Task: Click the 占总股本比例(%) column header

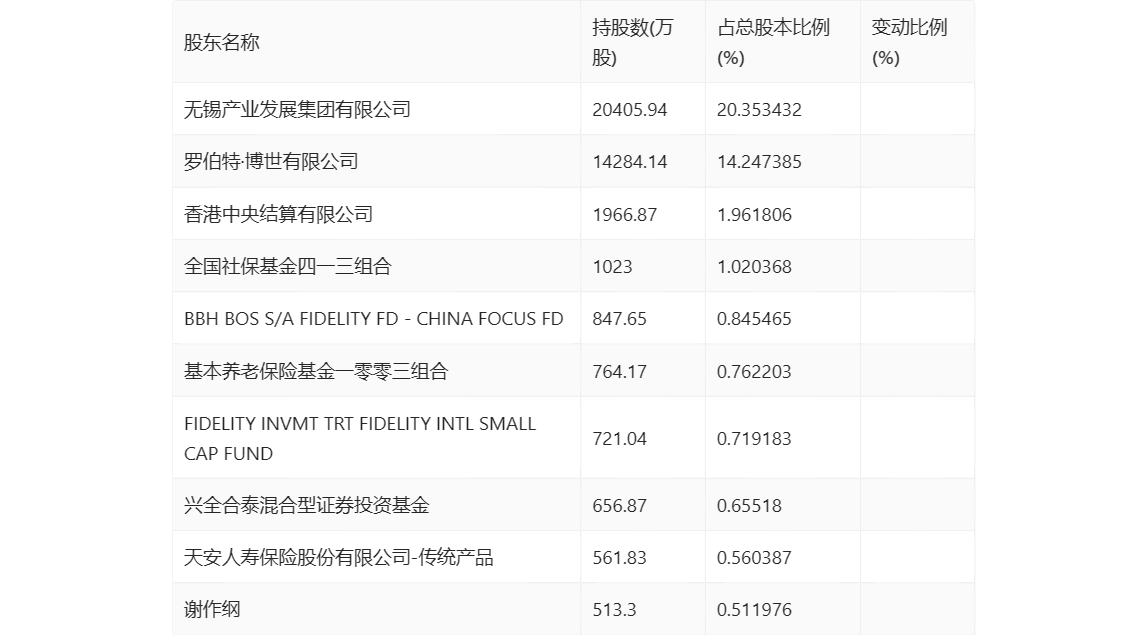Action: [773, 43]
